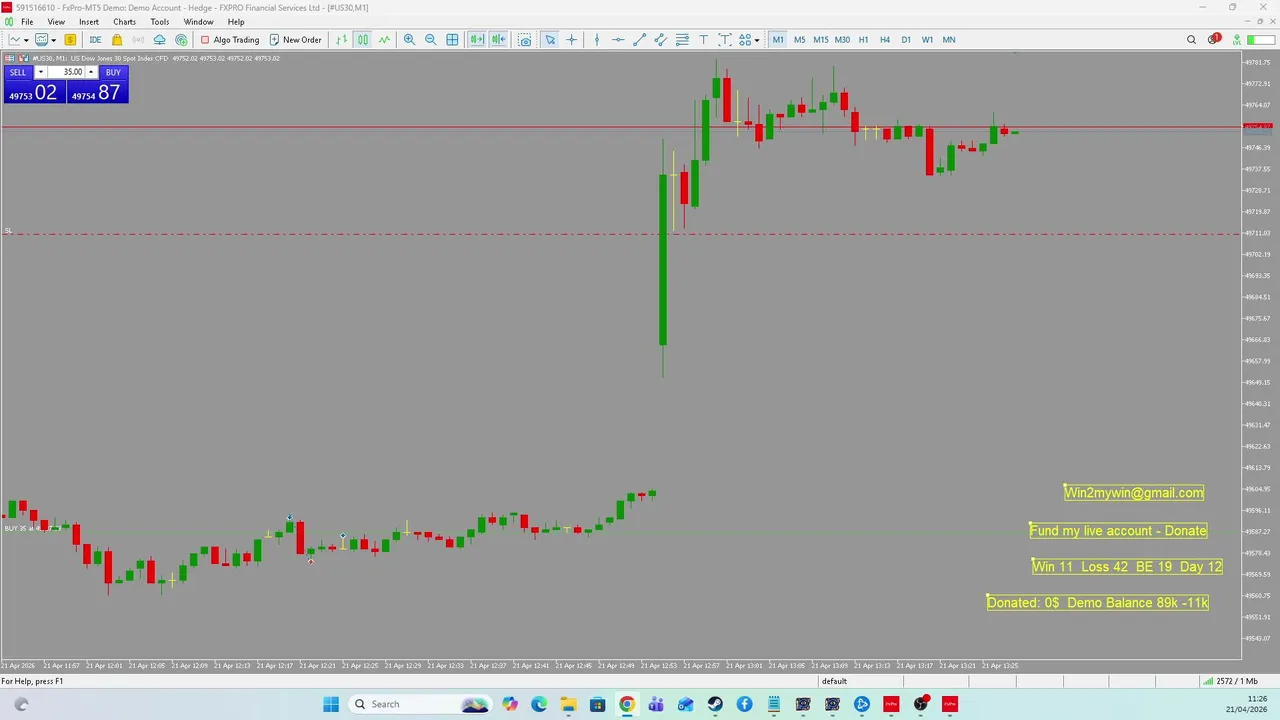This screenshot has height=720, width=1280.
Task: Open the IDE MetaEditor
Action: tap(95, 40)
